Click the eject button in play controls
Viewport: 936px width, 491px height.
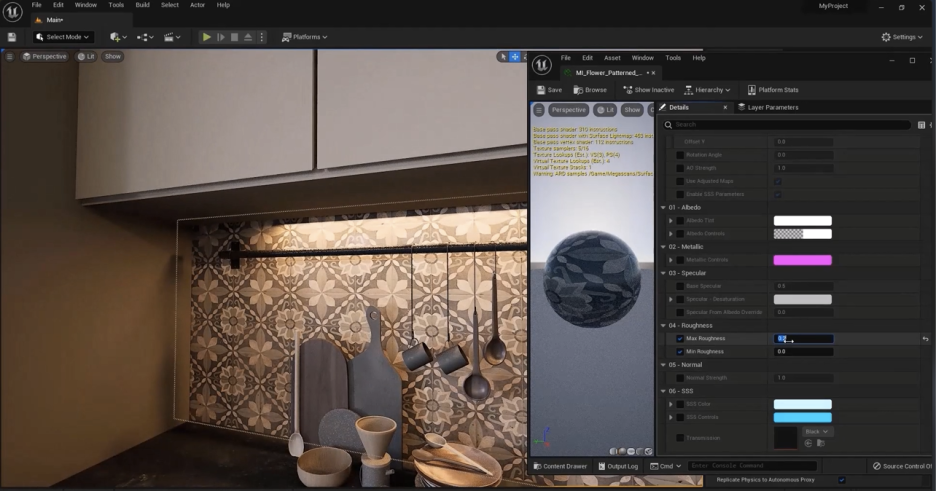248,37
